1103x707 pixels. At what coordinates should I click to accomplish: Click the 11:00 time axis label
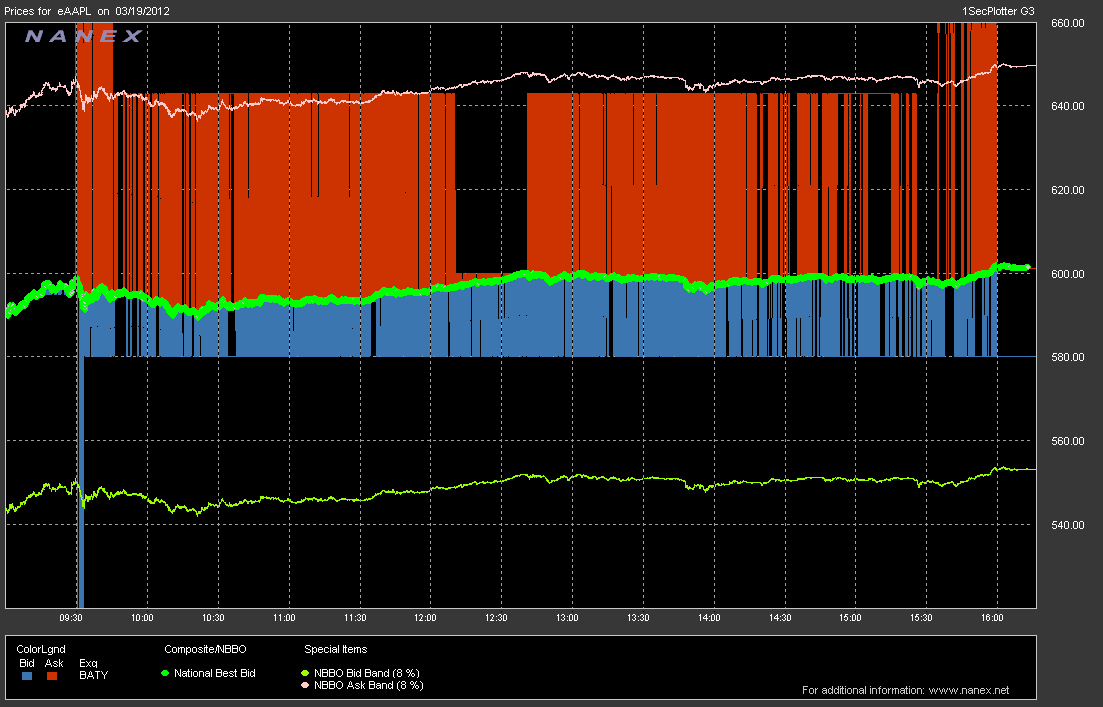tap(284, 618)
